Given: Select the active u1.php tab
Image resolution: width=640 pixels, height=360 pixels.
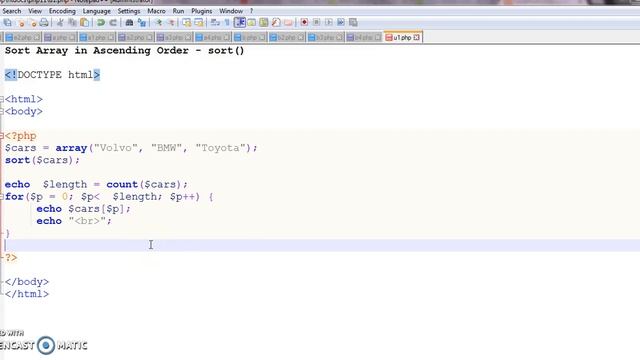Looking at the screenshot, I should pos(402,38).
